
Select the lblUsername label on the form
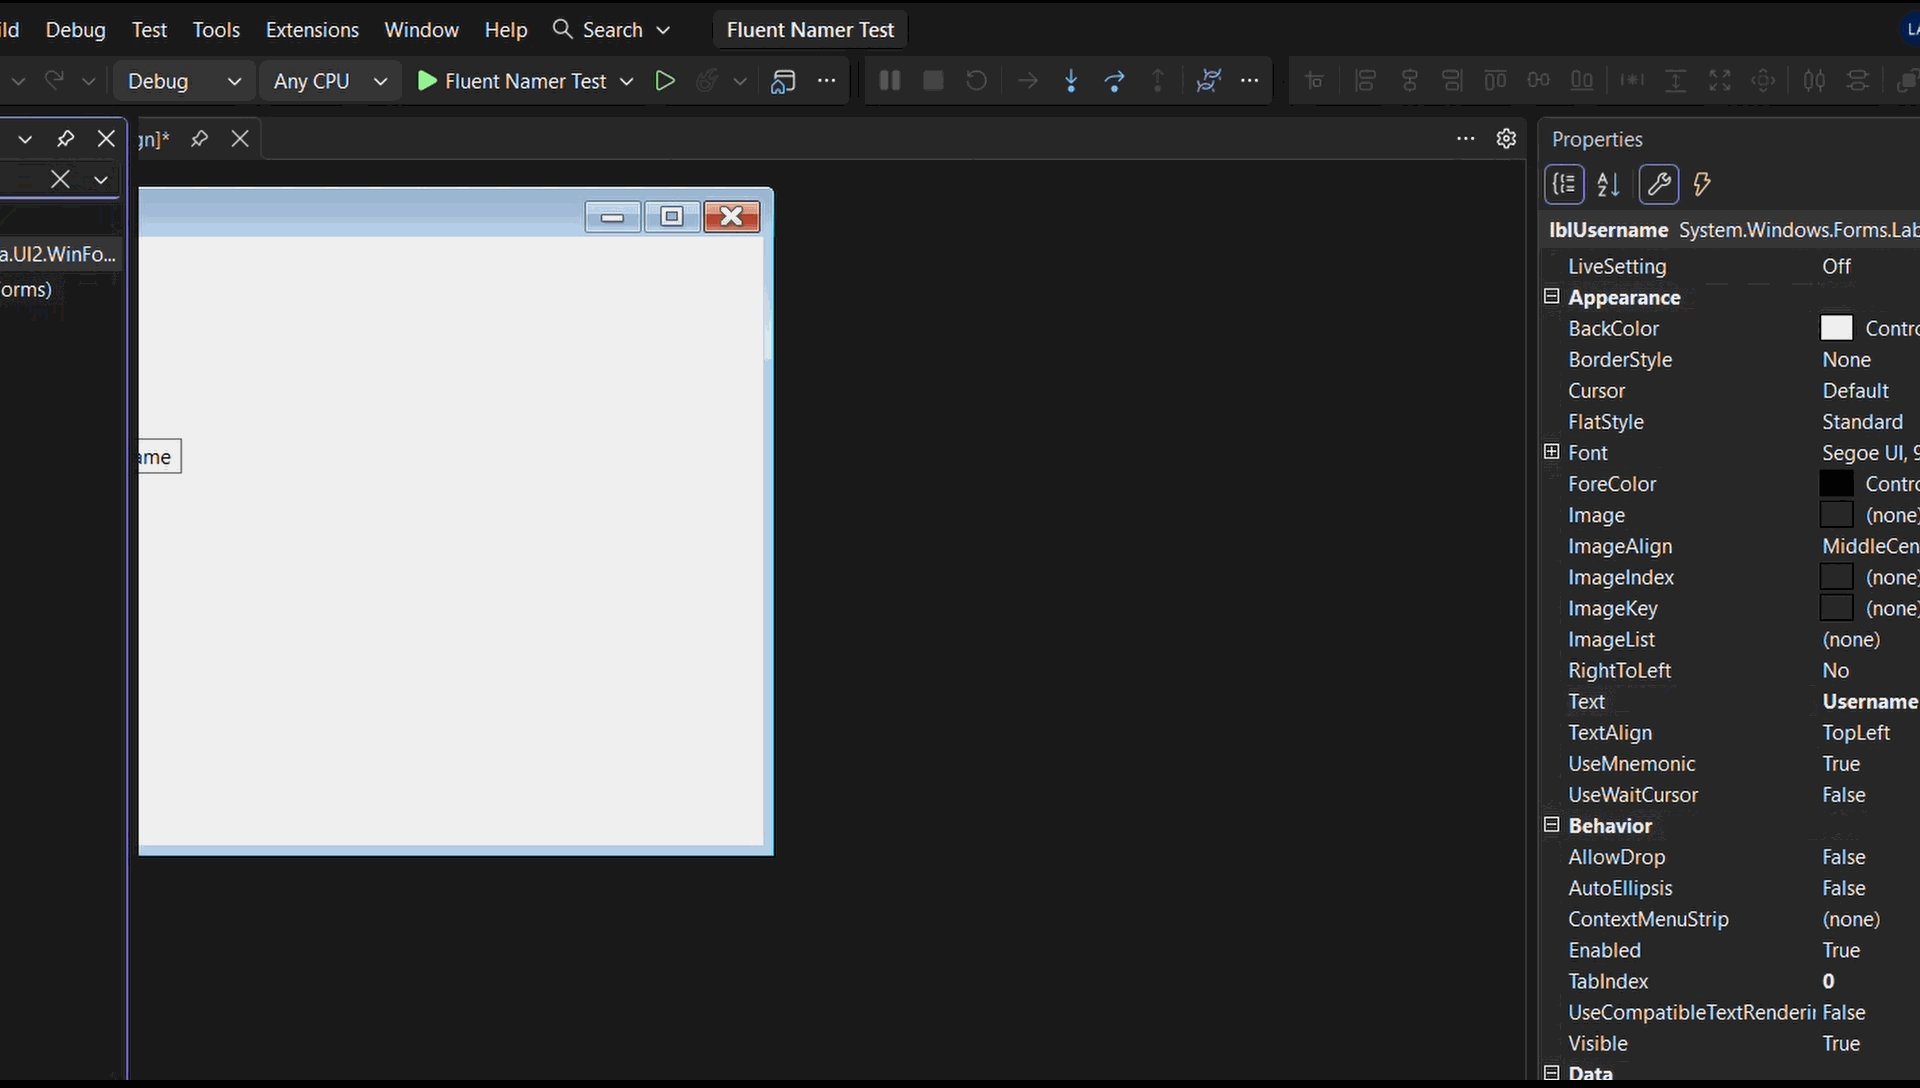tap(160, 456)
